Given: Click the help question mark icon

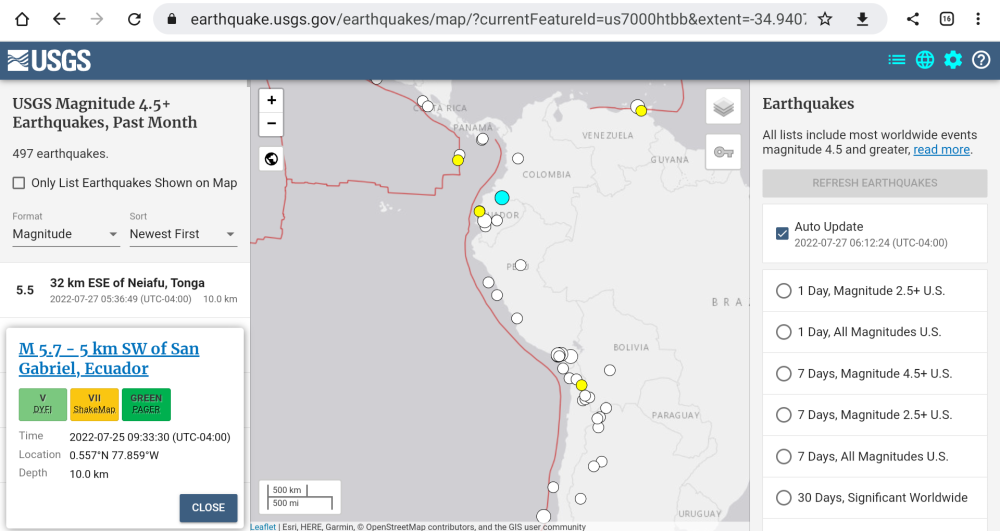Looking at the screenshot, I should tap(981, 60).
